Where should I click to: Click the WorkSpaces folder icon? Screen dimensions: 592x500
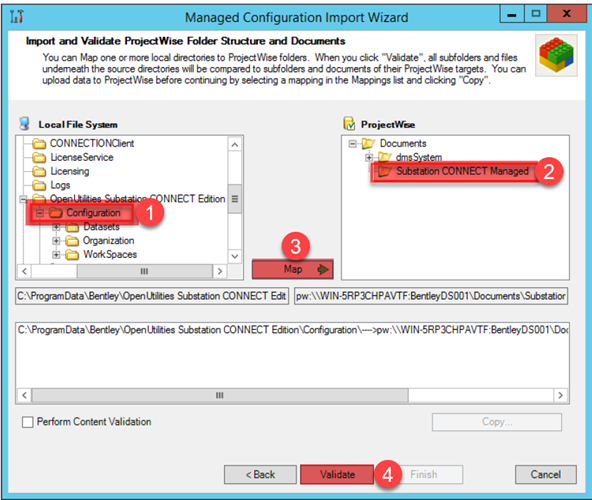click(x=72, y=255)
